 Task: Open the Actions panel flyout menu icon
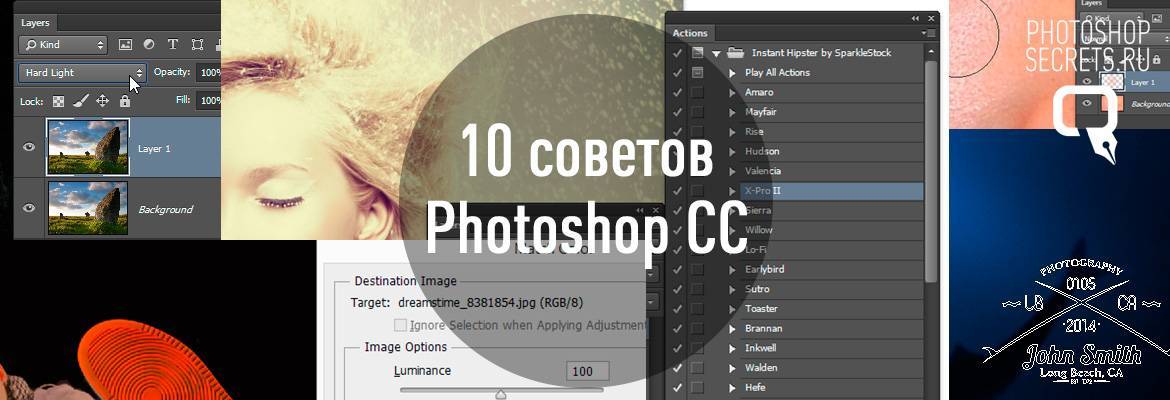point(927,33)
